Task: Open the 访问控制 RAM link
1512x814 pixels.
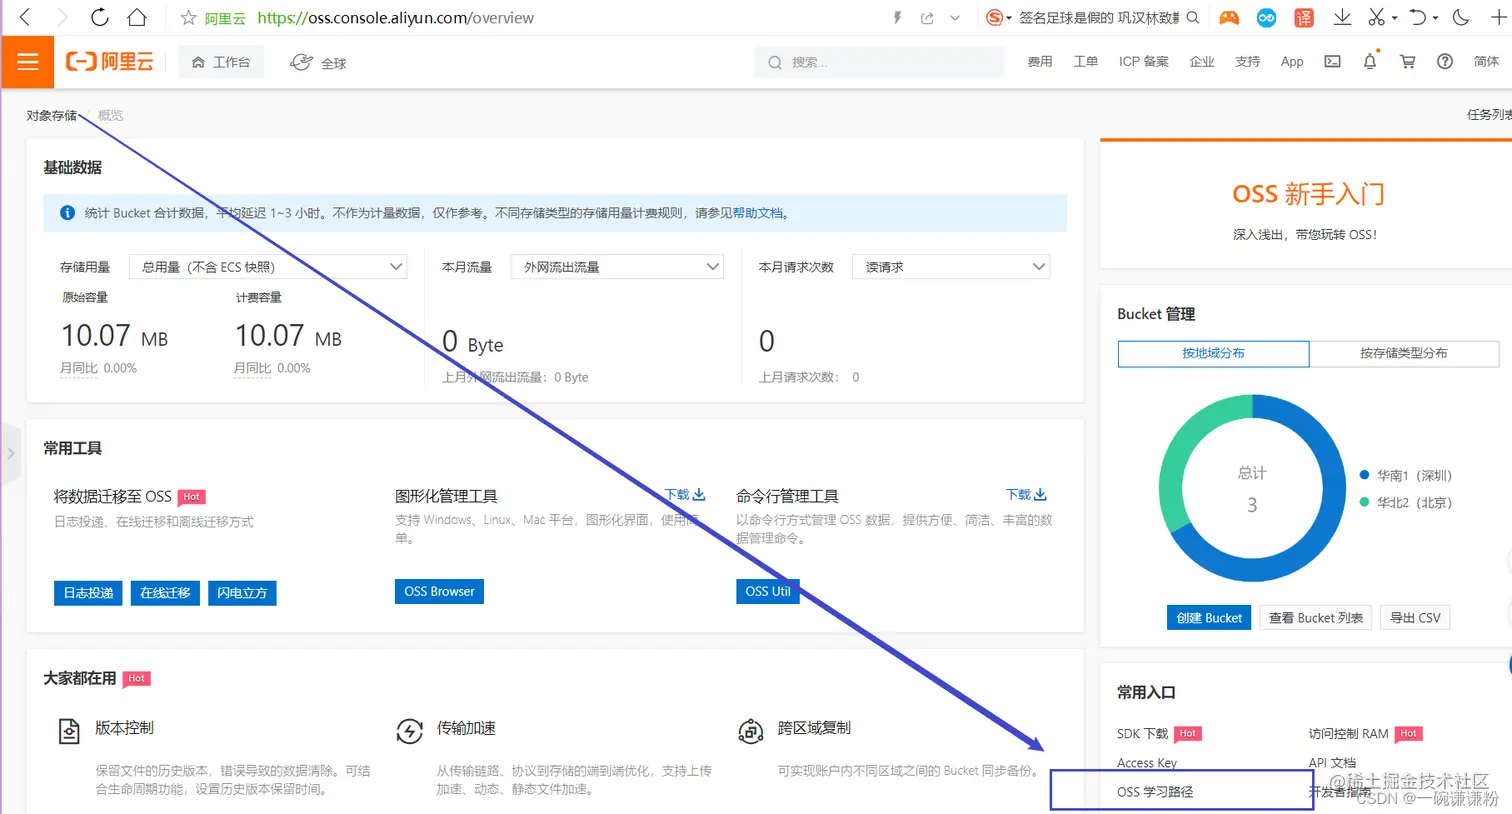Action: (1348, 734)
